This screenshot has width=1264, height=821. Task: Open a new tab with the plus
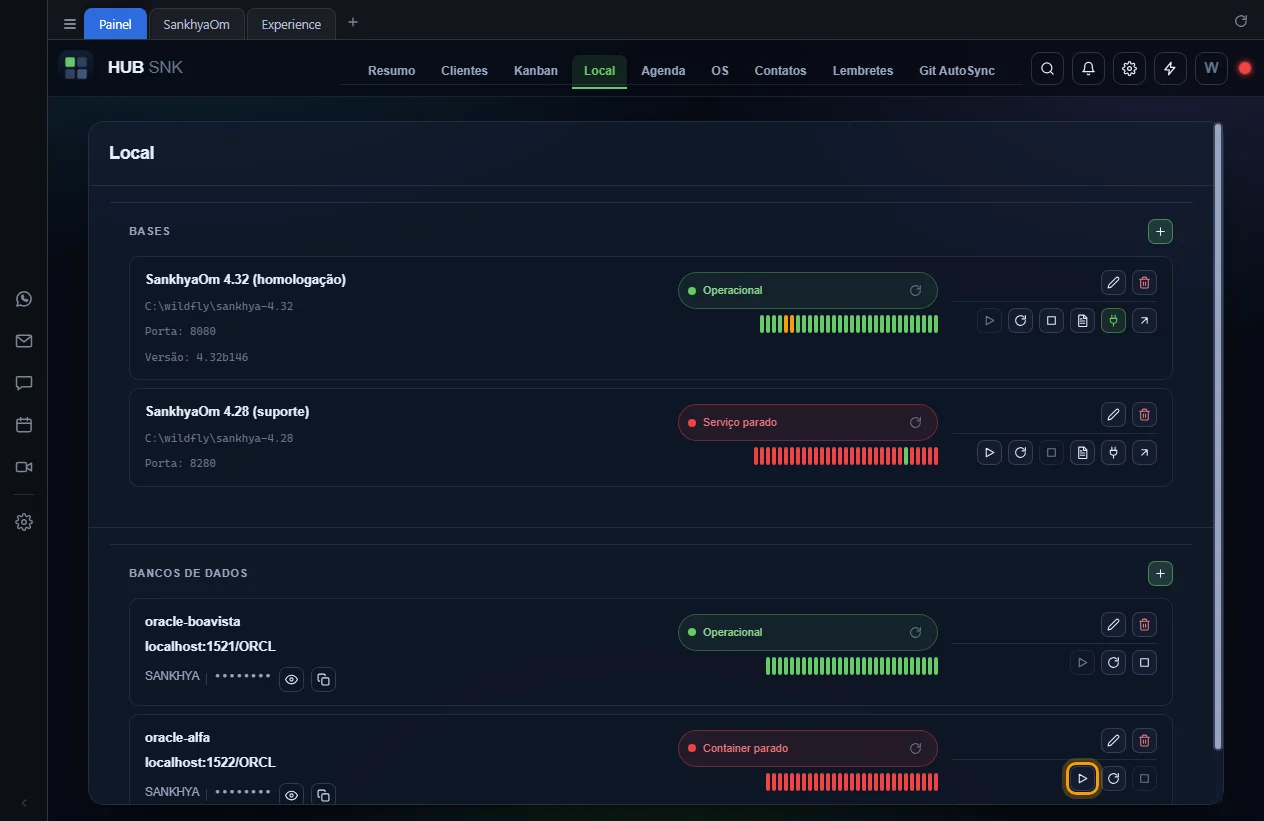(353, 22)
